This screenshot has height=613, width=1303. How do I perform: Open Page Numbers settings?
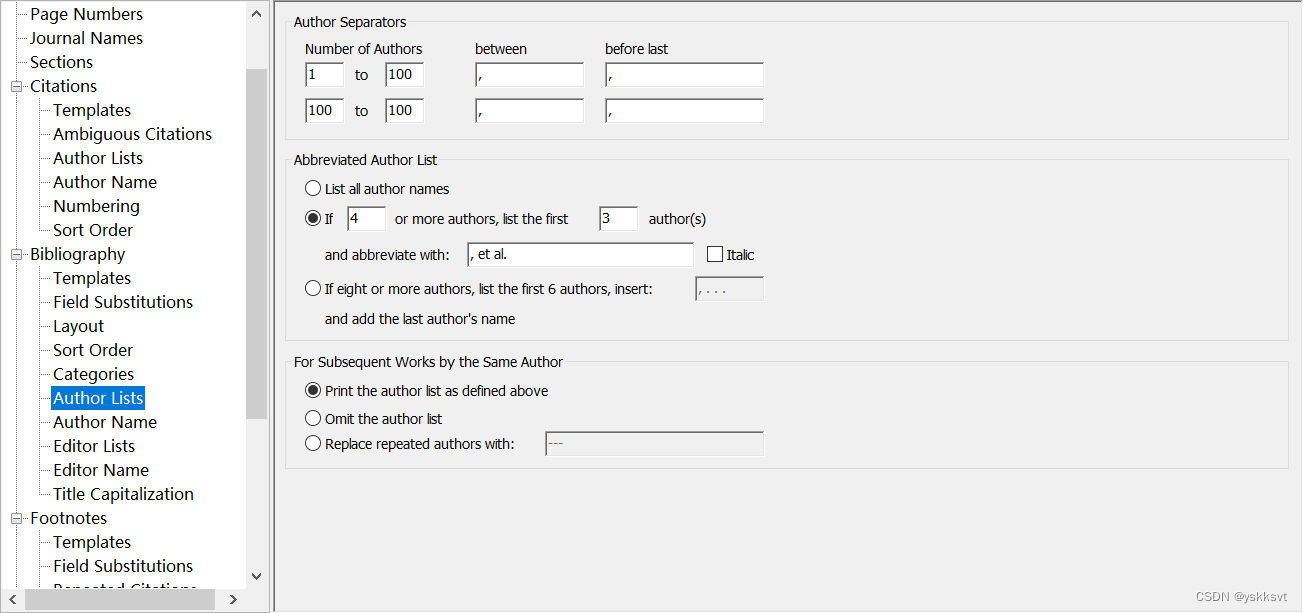tap(86, 14)
